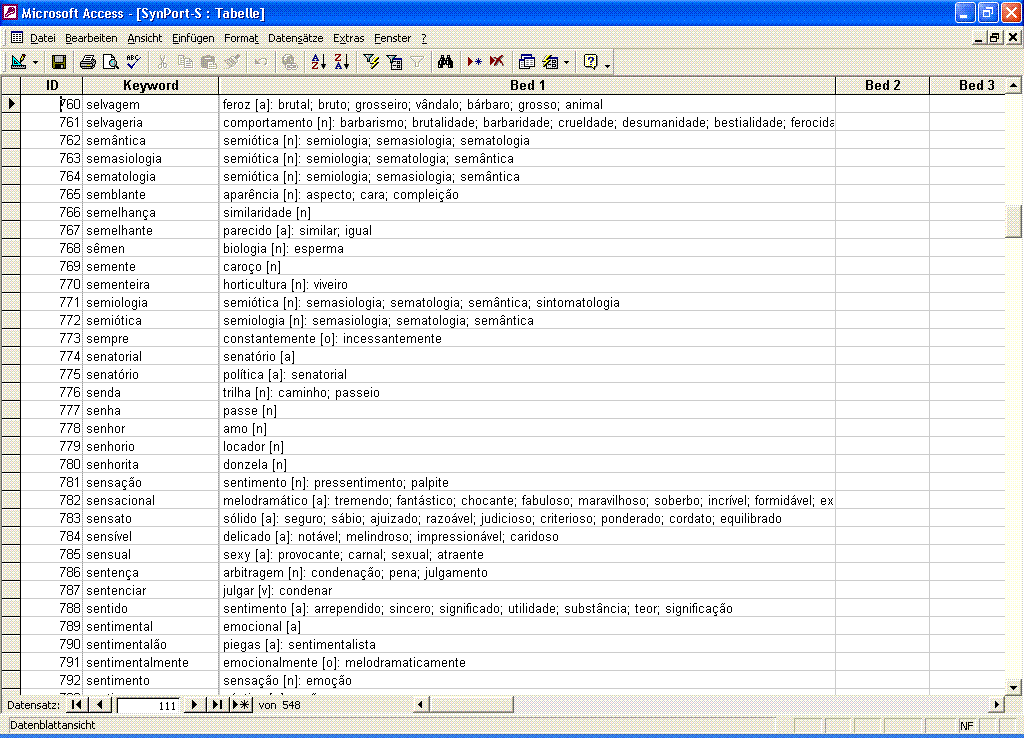Viewport: 1024px width, 738px height.
Task: Find a record using the binoculars icon
Action: click(446, 61)
